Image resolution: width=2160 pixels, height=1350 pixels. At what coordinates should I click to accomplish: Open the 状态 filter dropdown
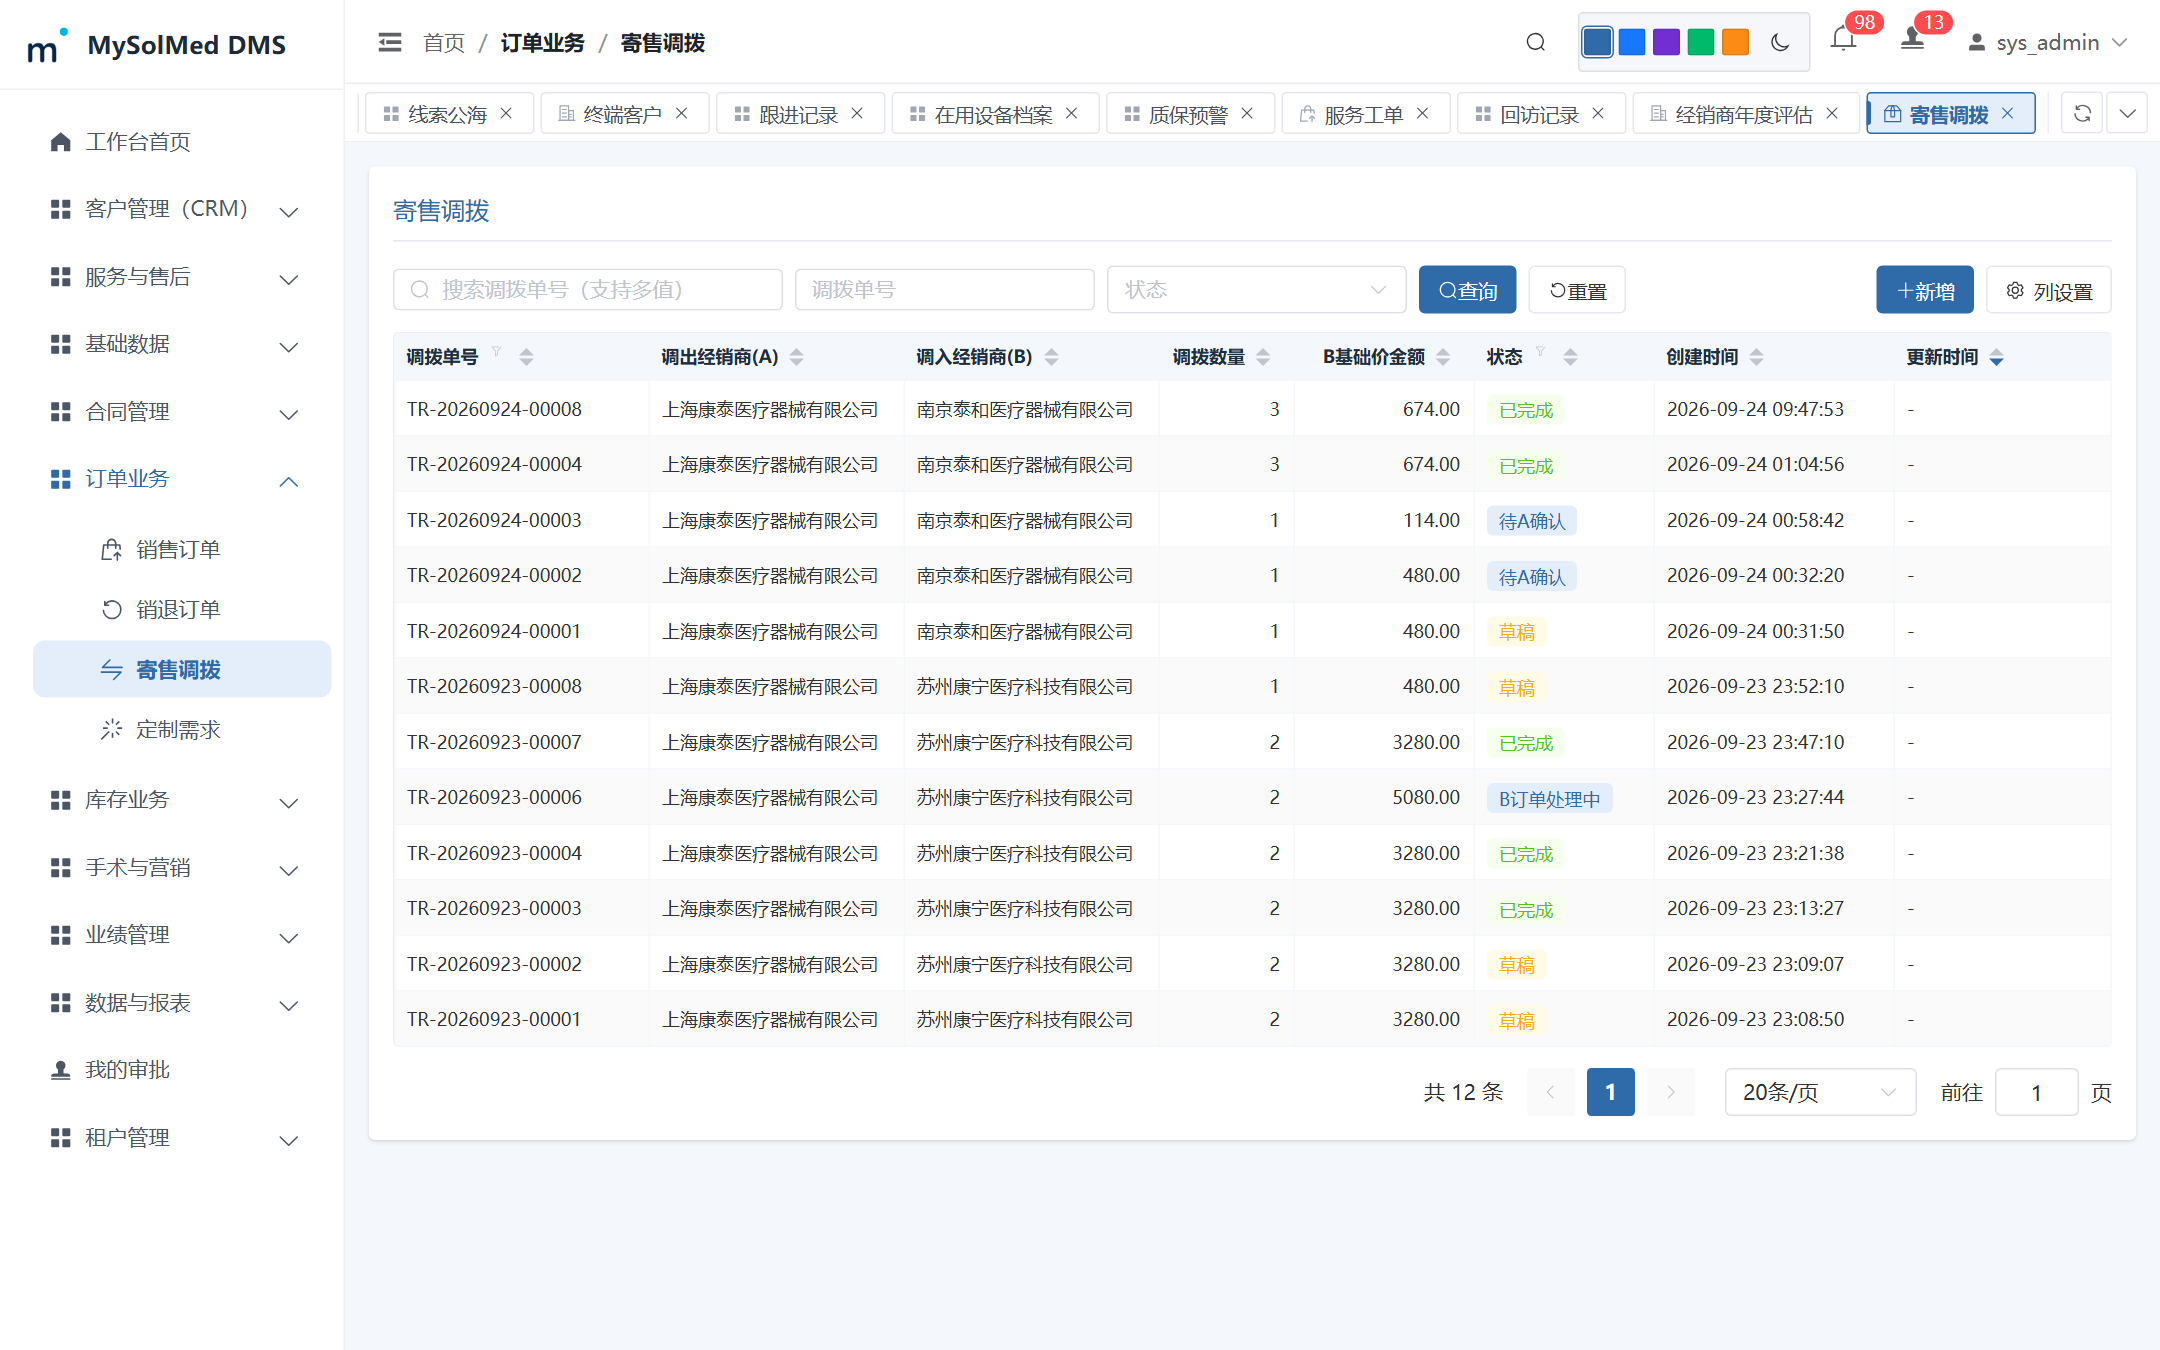tap(1256, 289)
